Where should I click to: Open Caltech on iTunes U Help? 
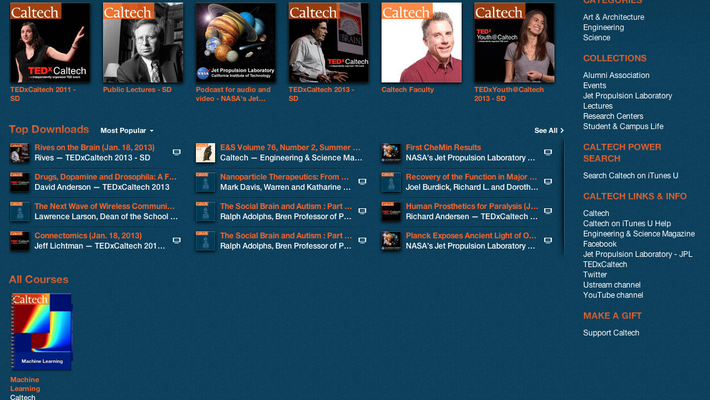click(x=627, y=223)
